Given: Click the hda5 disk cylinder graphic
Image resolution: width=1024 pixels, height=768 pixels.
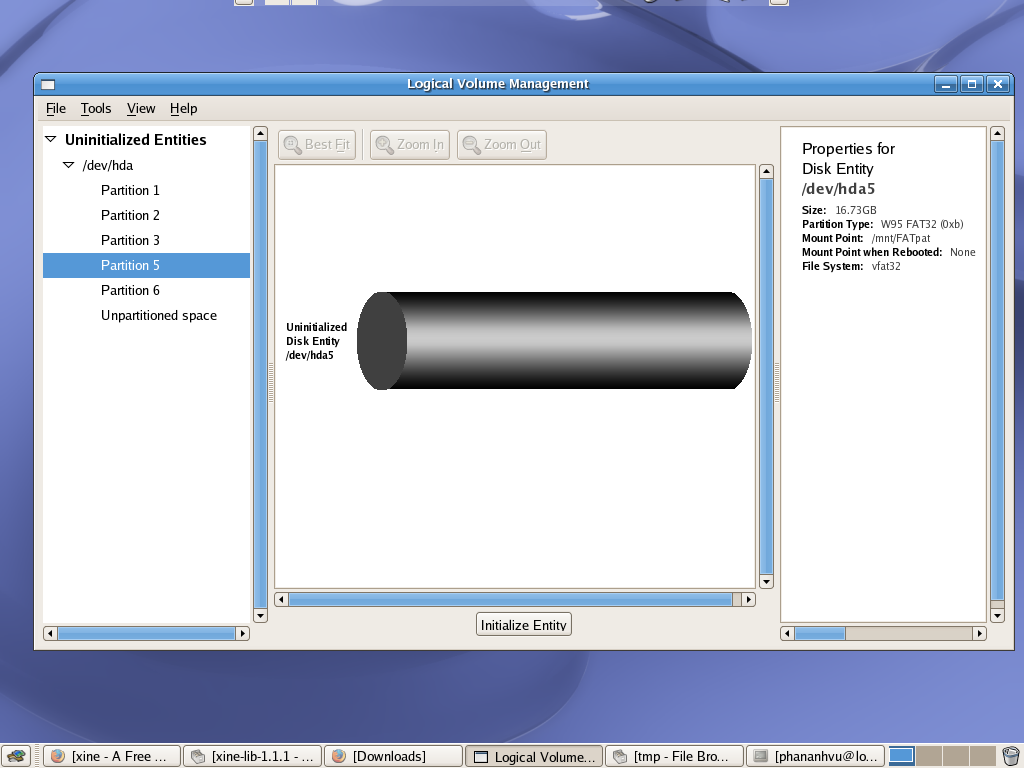Looking at the screenshot, I should [x=554, y=340].
